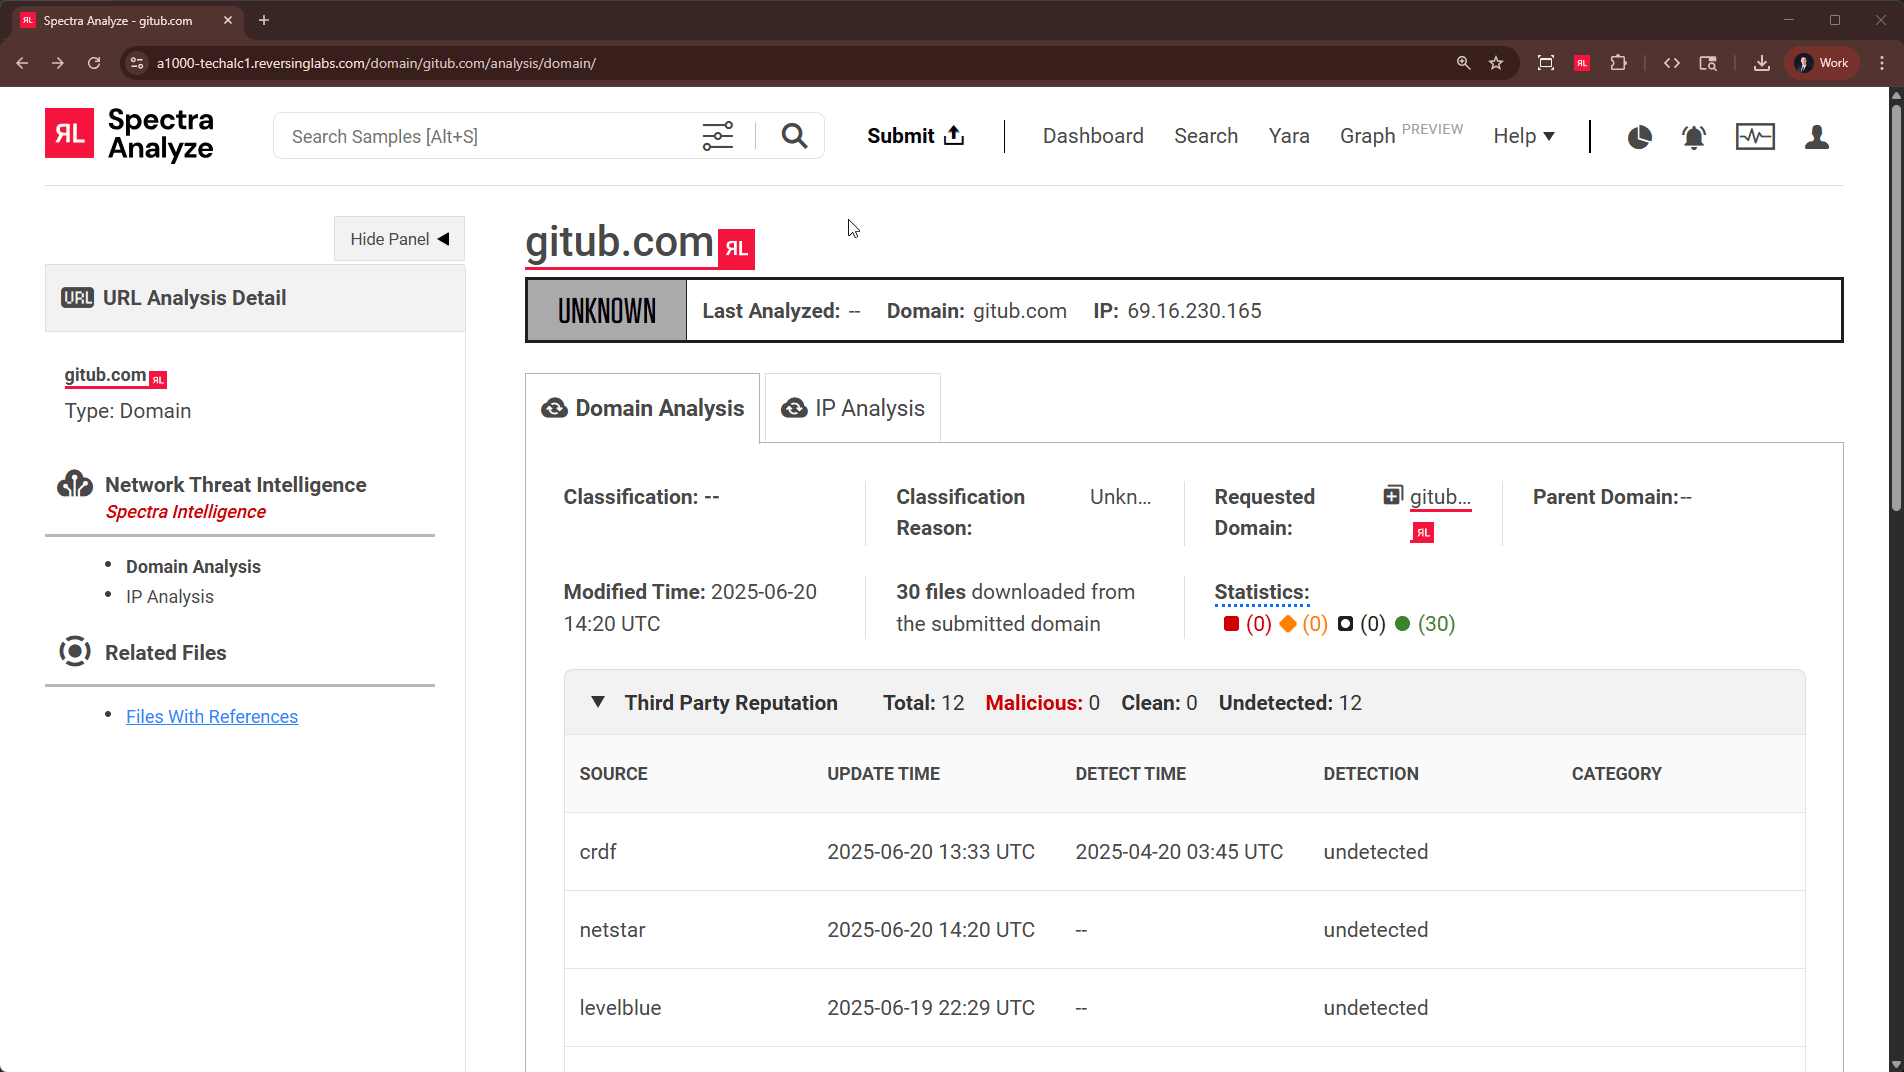Select the levelblue source row
Screen dimensions: 1904x1072
click(1184, 1008)
